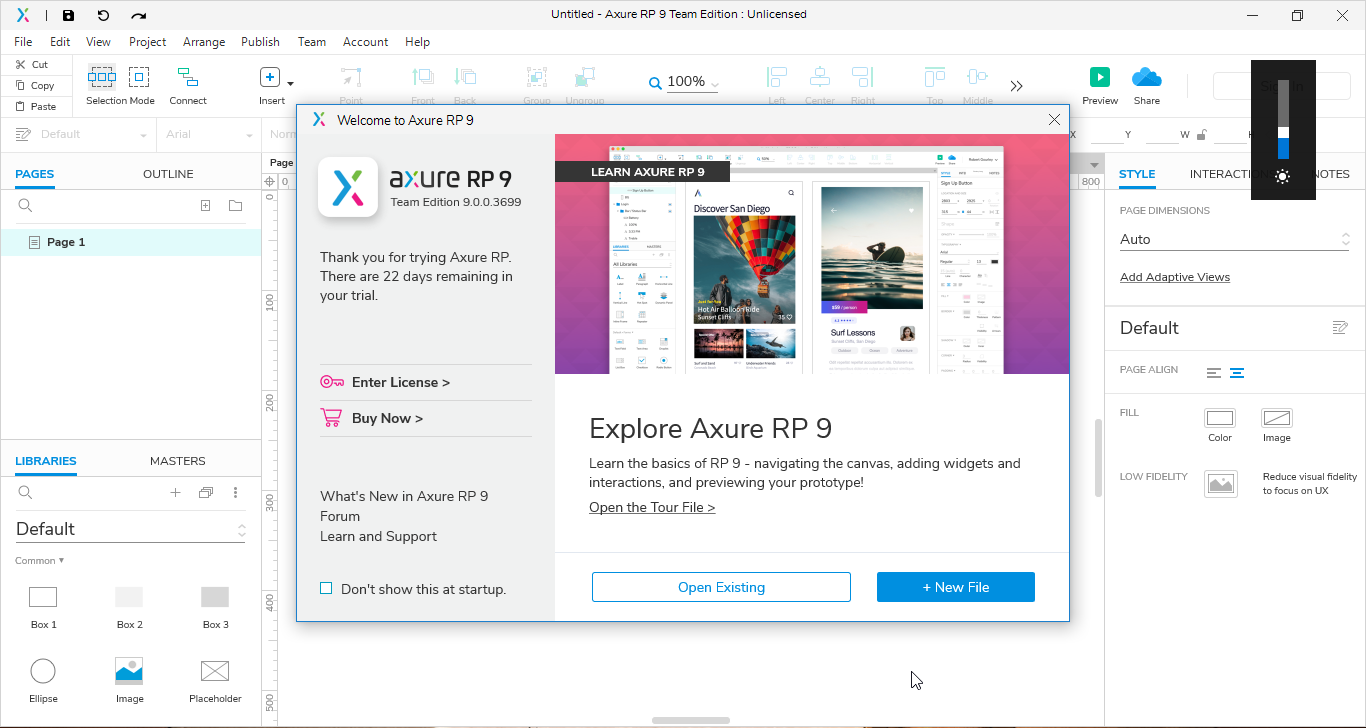
Task: Set page align center
Action: tap(1237, 373)
